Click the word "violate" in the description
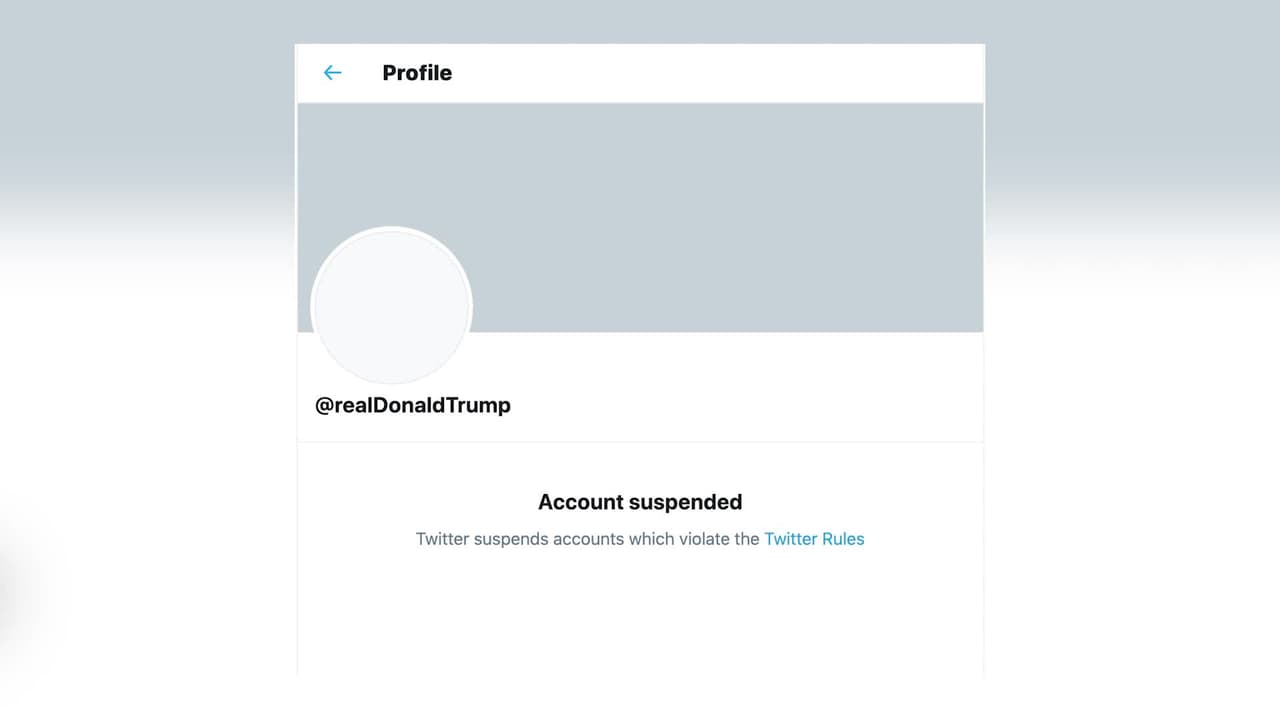 (x=701, y=539)
